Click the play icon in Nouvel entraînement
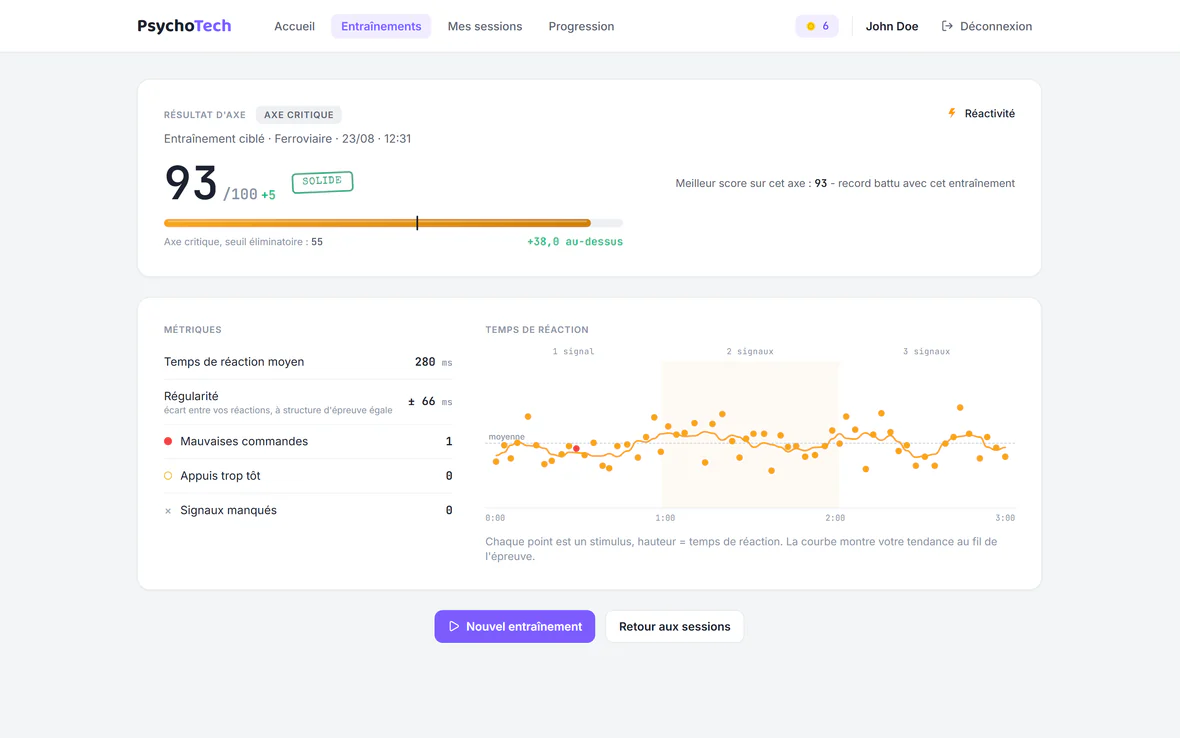This screenshot has width=1180, height=738. click(x=454, y=626)
